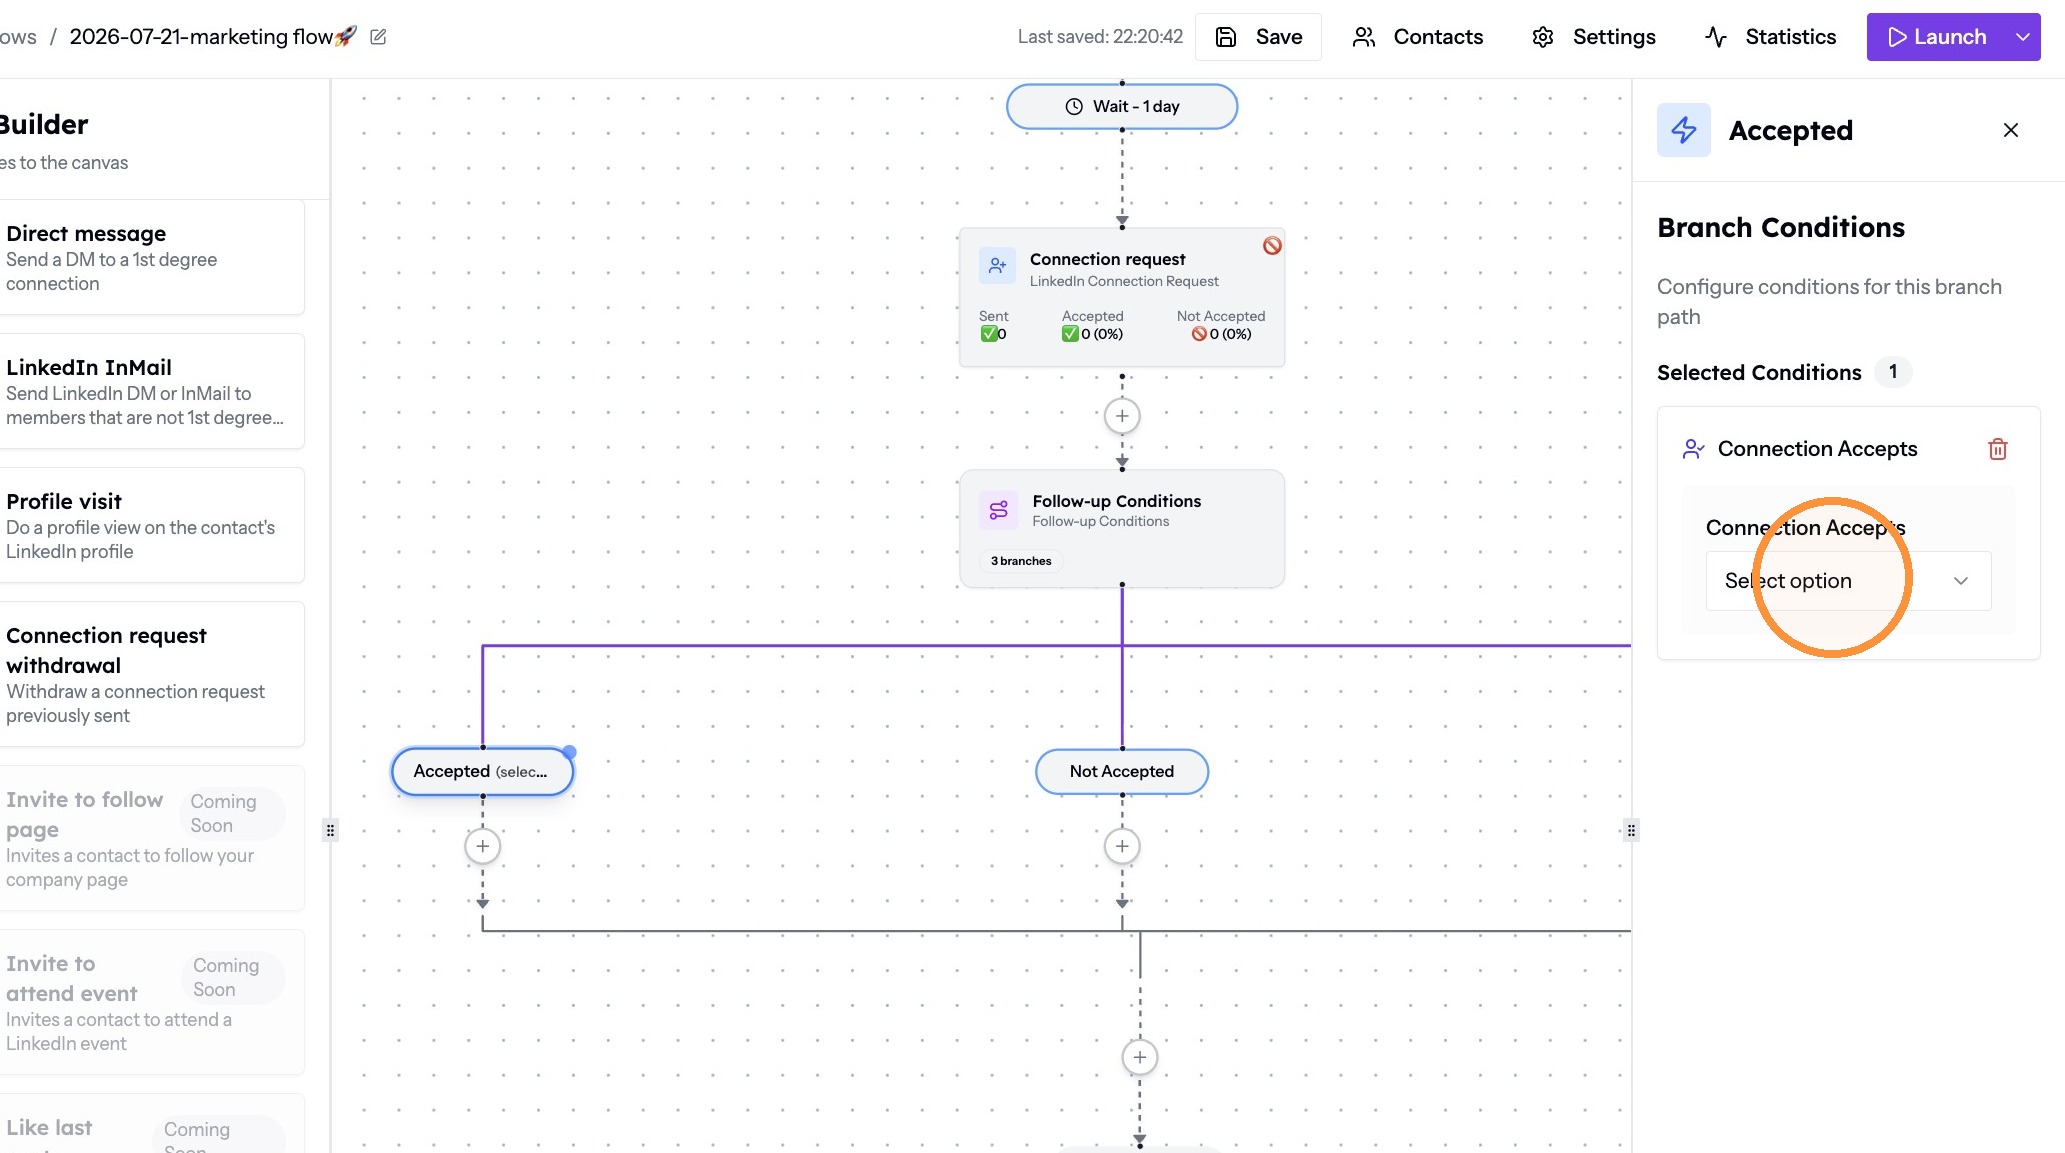The width and height of the screenshot is (2065, 1153).
Task: Select the Not Accepted branch node
Action: [x=1122, y=771]
